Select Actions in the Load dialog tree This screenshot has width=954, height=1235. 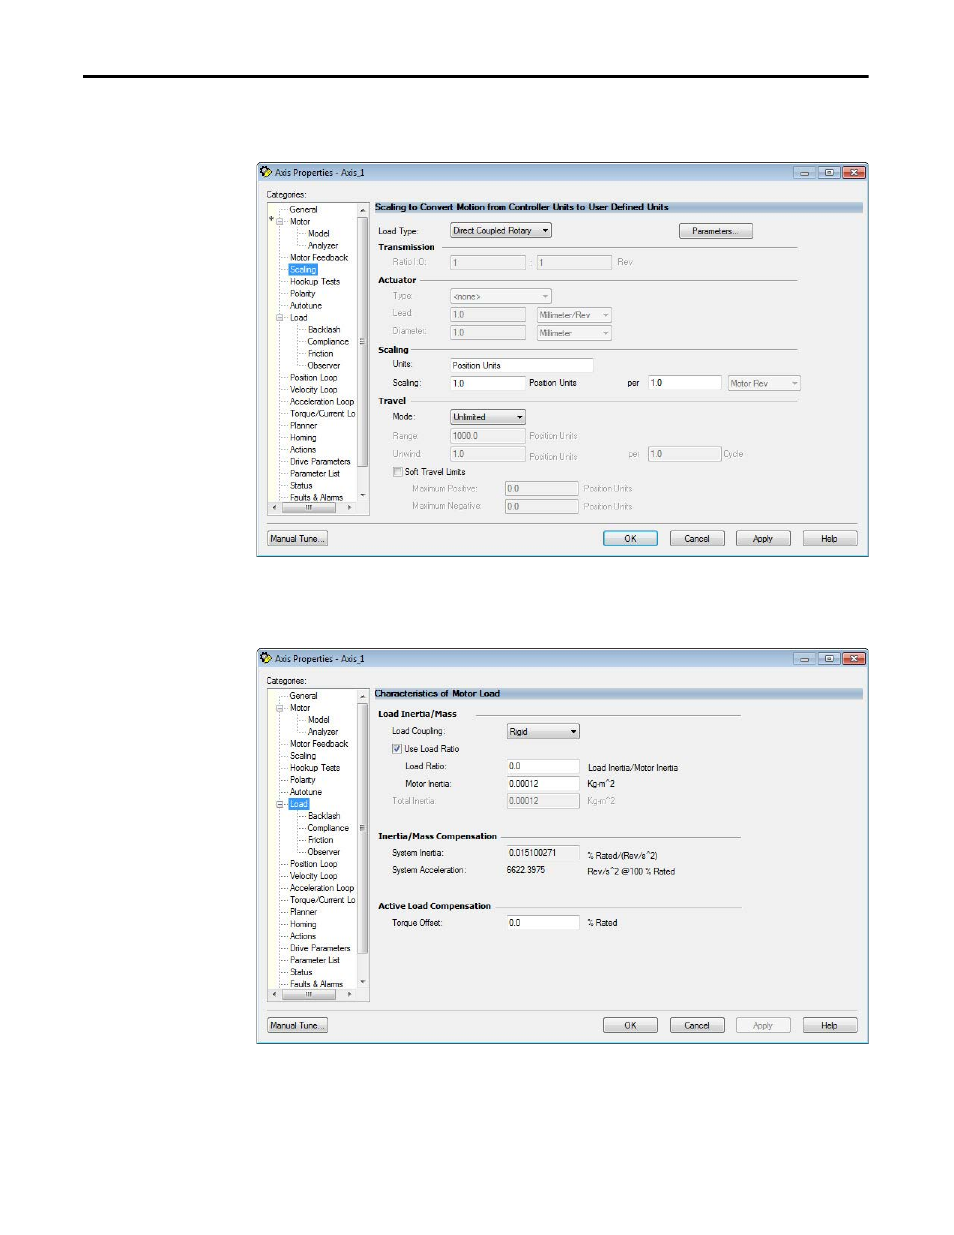coord(302,936)
